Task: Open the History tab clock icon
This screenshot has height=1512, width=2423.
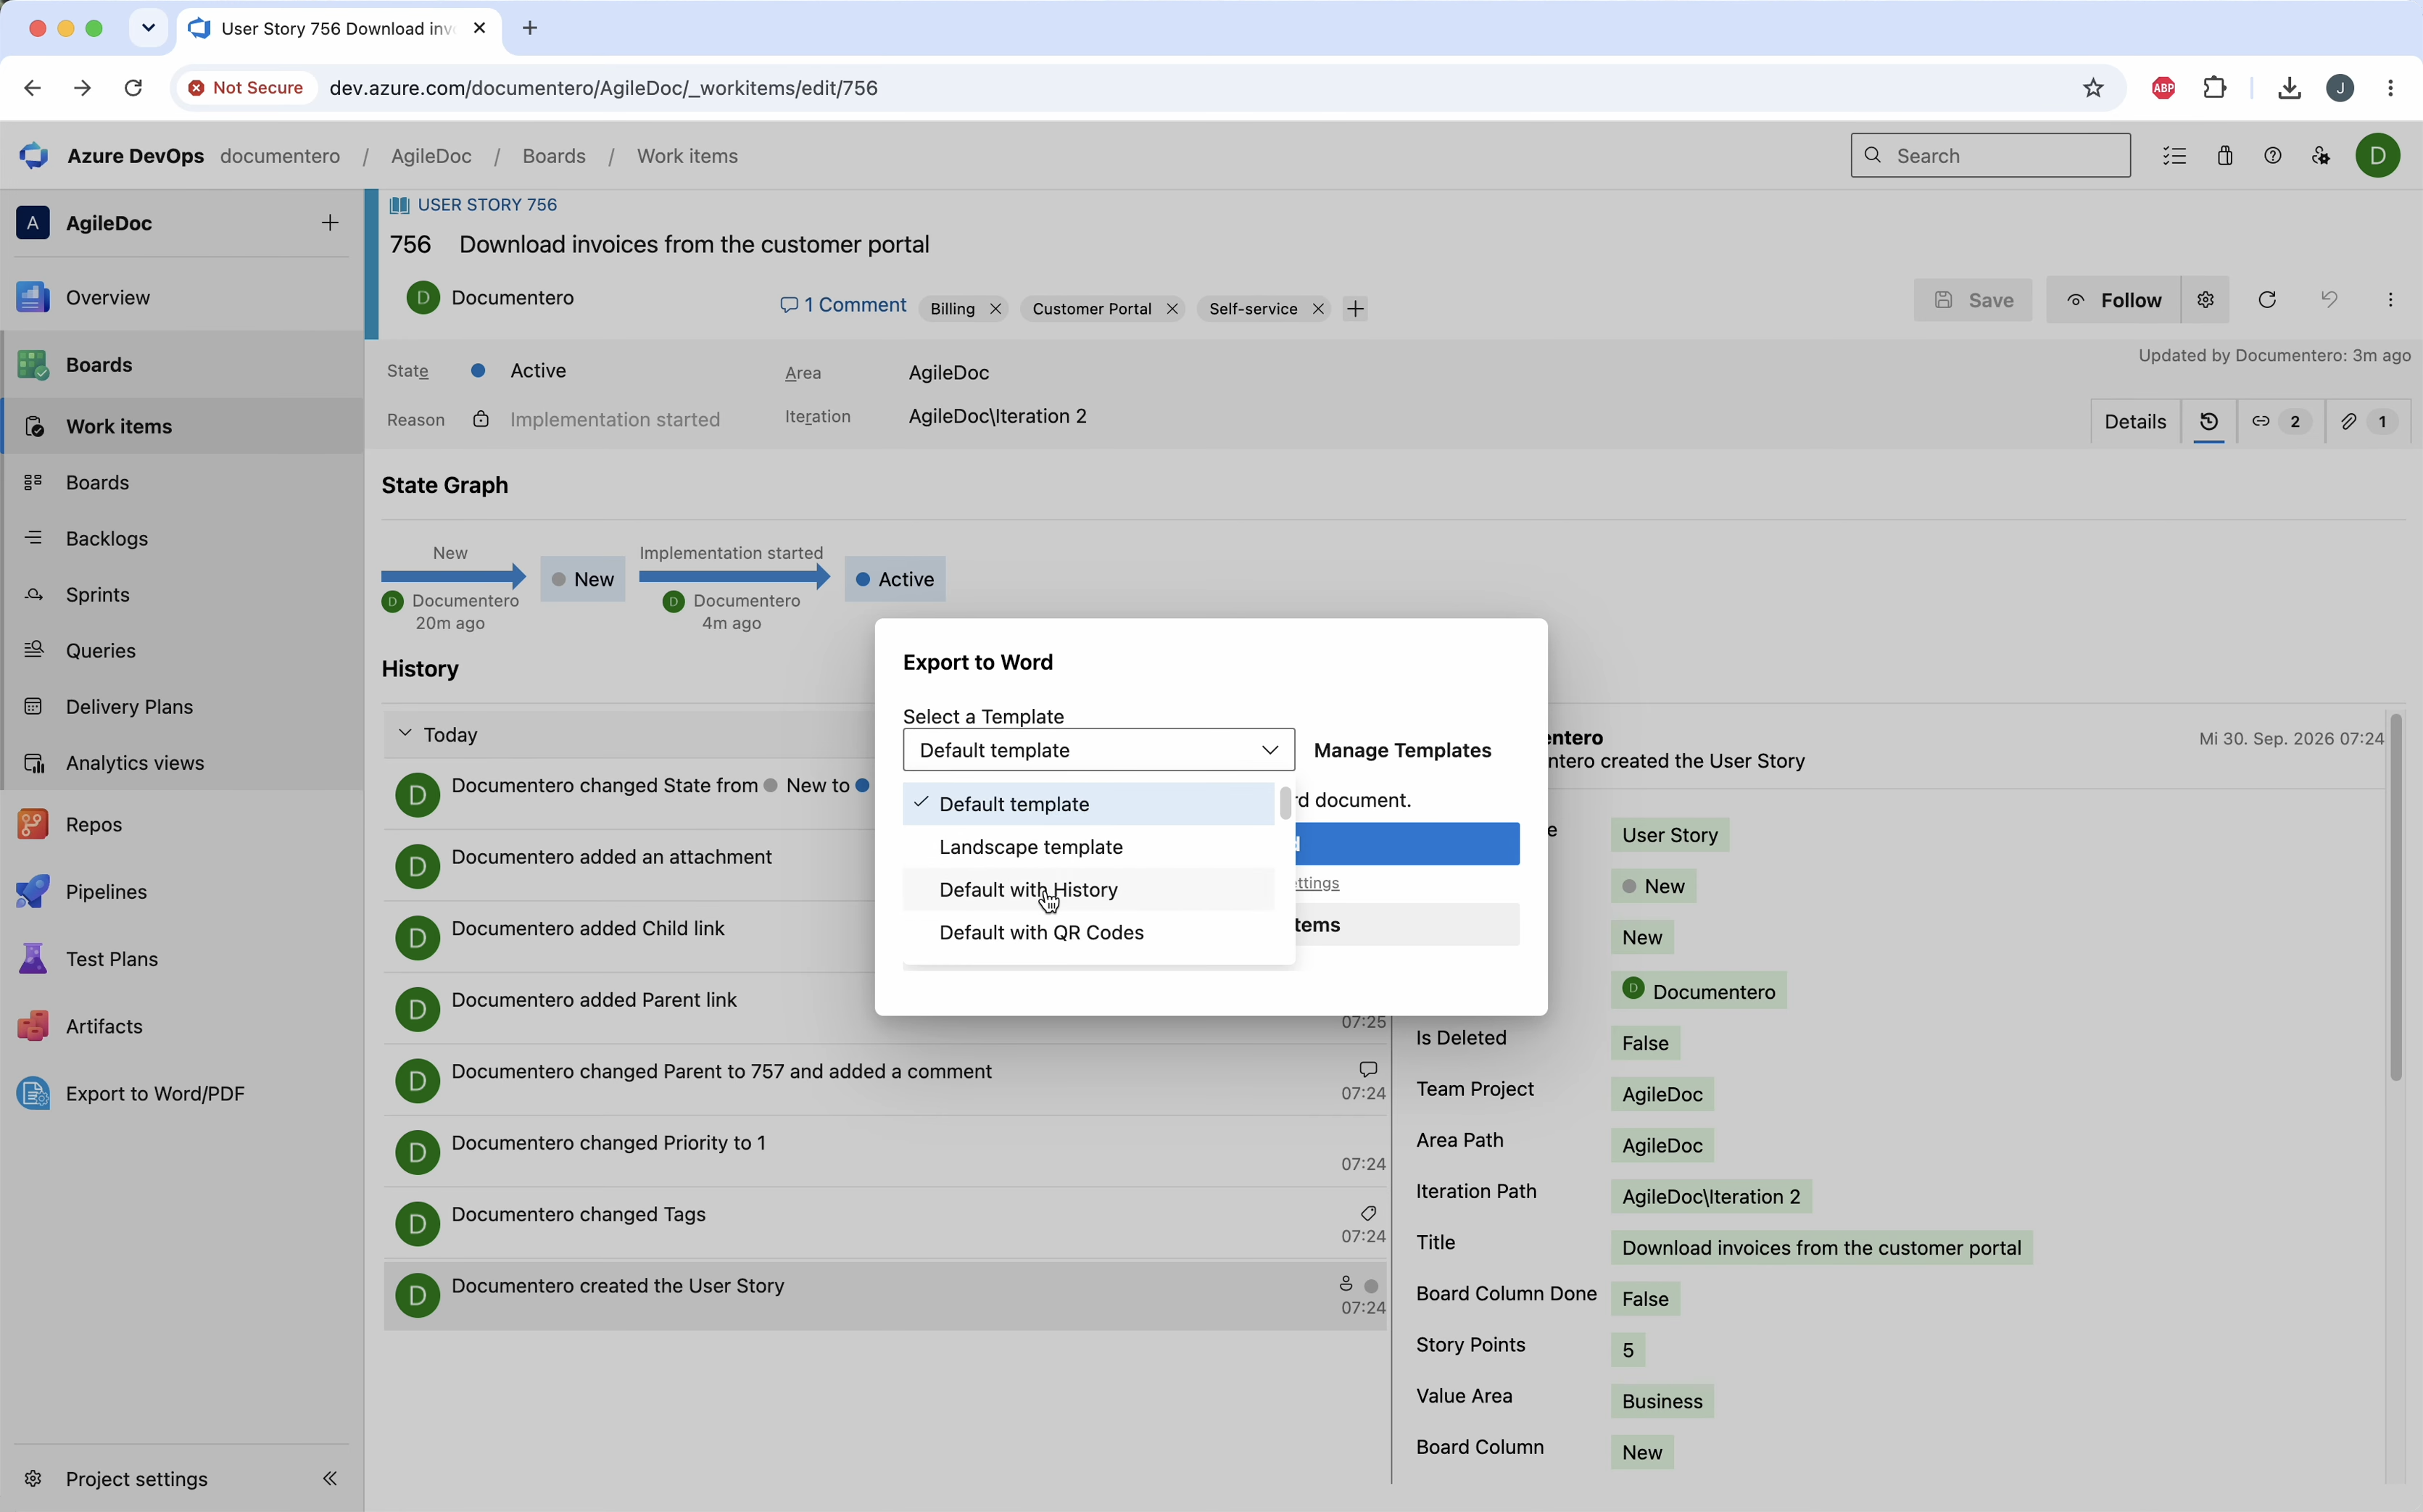Action: pos(2209,422)
